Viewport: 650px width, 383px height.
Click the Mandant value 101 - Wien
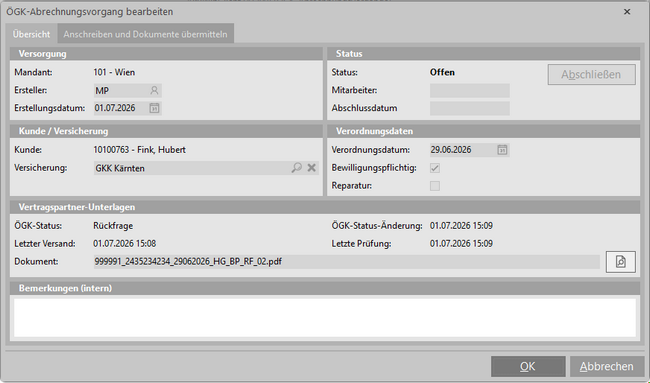tap(114, 72)
